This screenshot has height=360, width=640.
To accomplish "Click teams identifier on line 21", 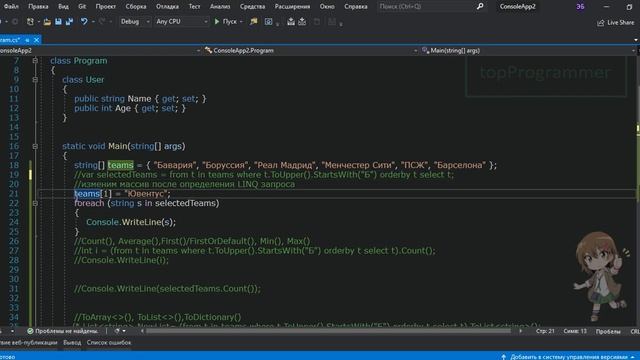I will 87,194.
